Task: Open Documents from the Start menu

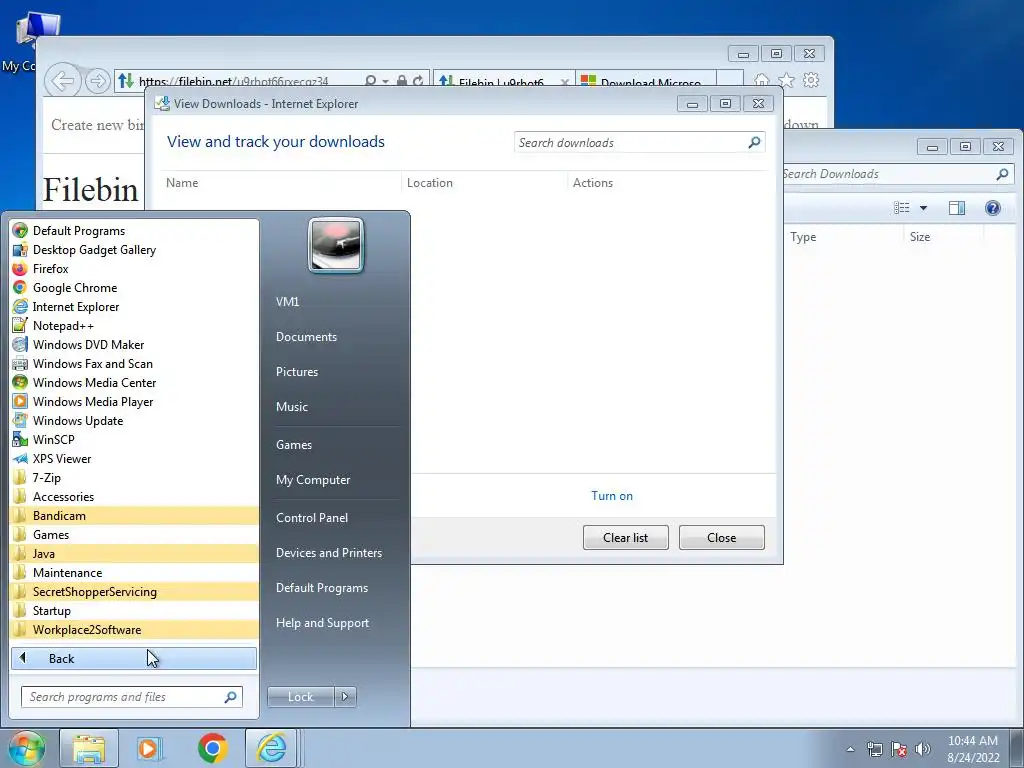Action: (306, 336)
